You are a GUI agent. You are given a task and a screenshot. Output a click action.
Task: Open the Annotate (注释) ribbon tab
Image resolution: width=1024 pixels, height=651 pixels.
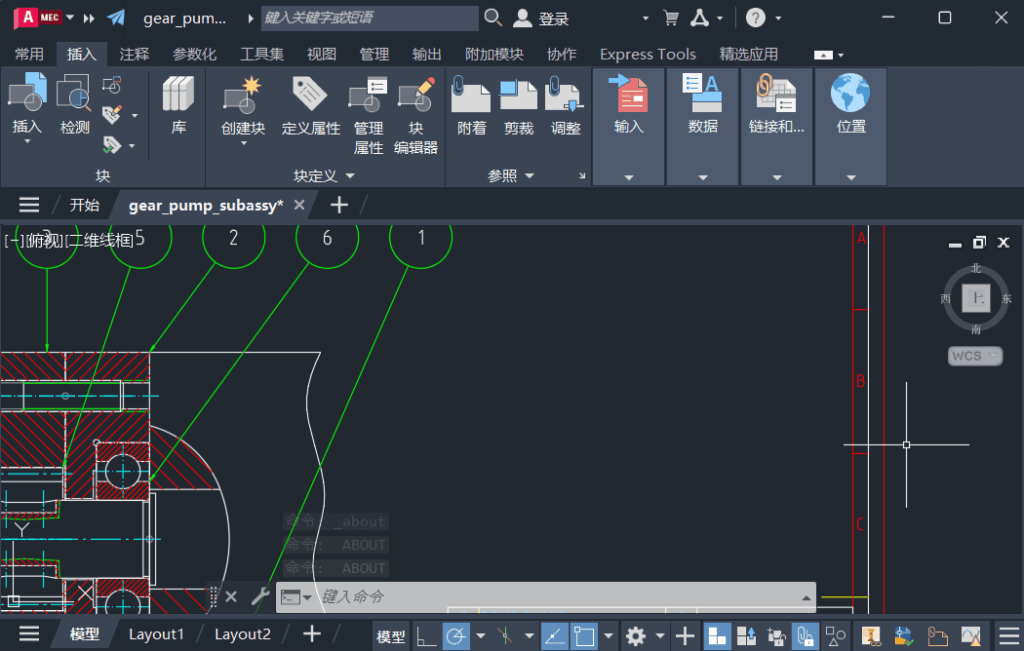point(135,54)
